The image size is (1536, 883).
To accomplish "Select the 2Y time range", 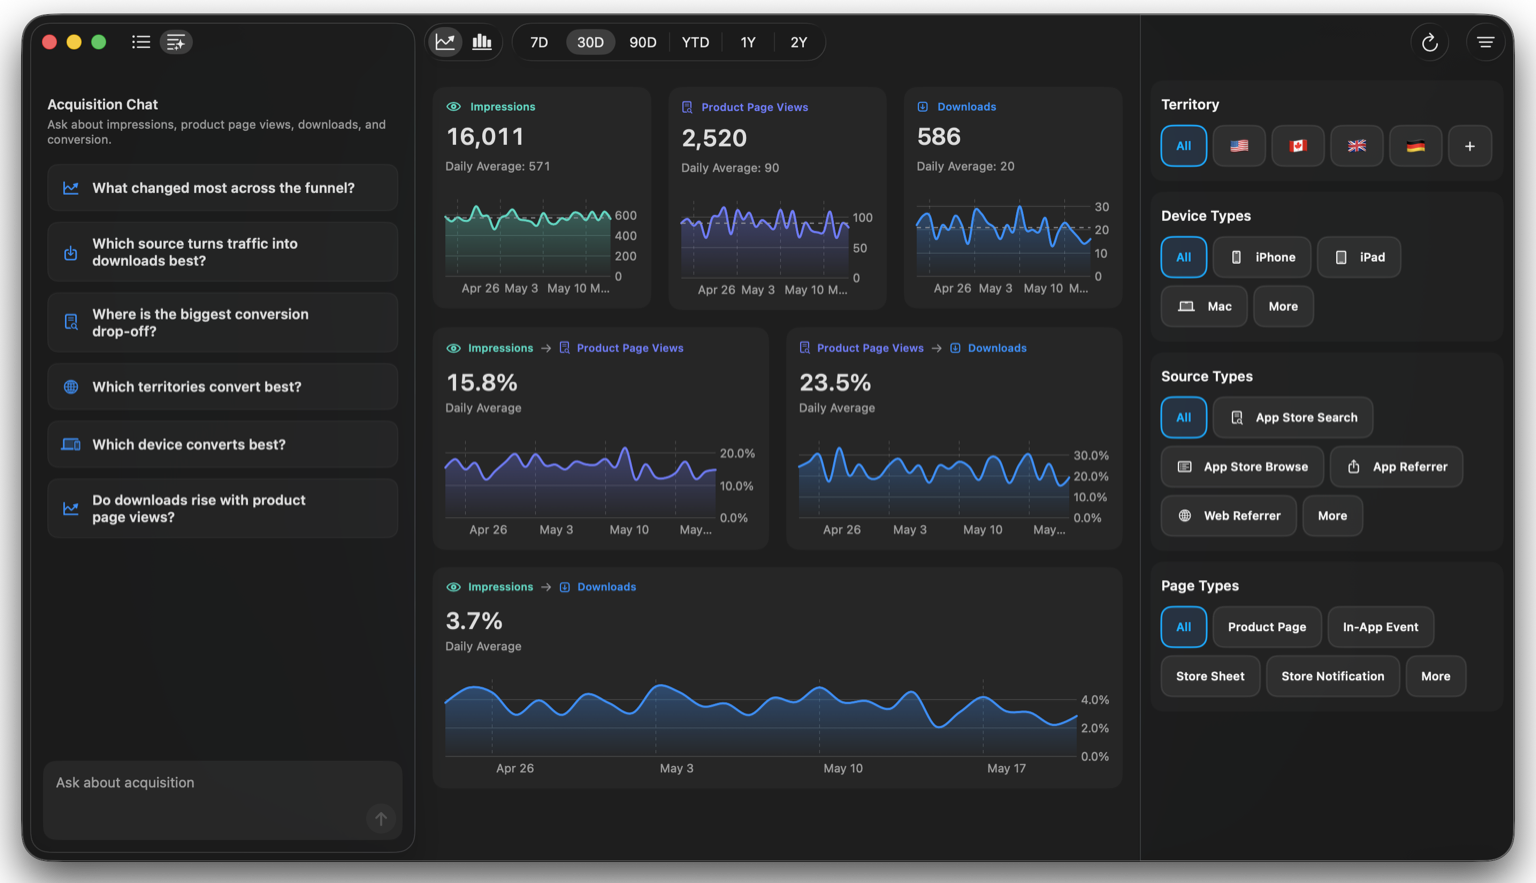I will click(x=799, y=42).
